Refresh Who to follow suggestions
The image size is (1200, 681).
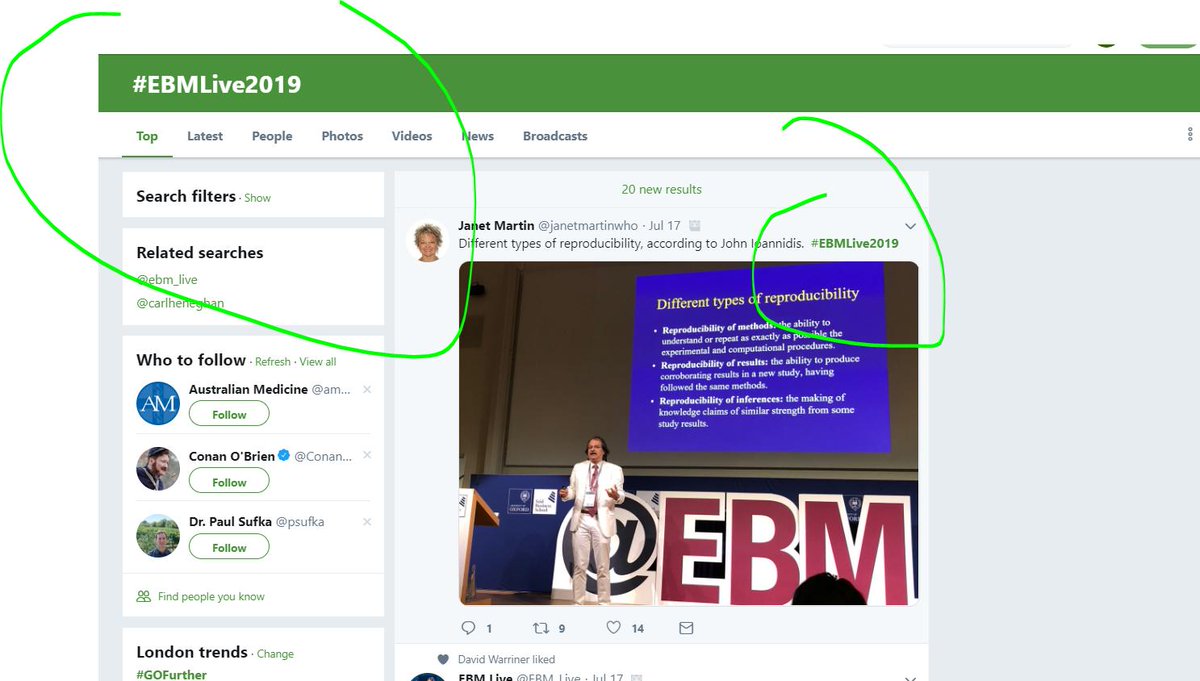click(x=272, y=362)
